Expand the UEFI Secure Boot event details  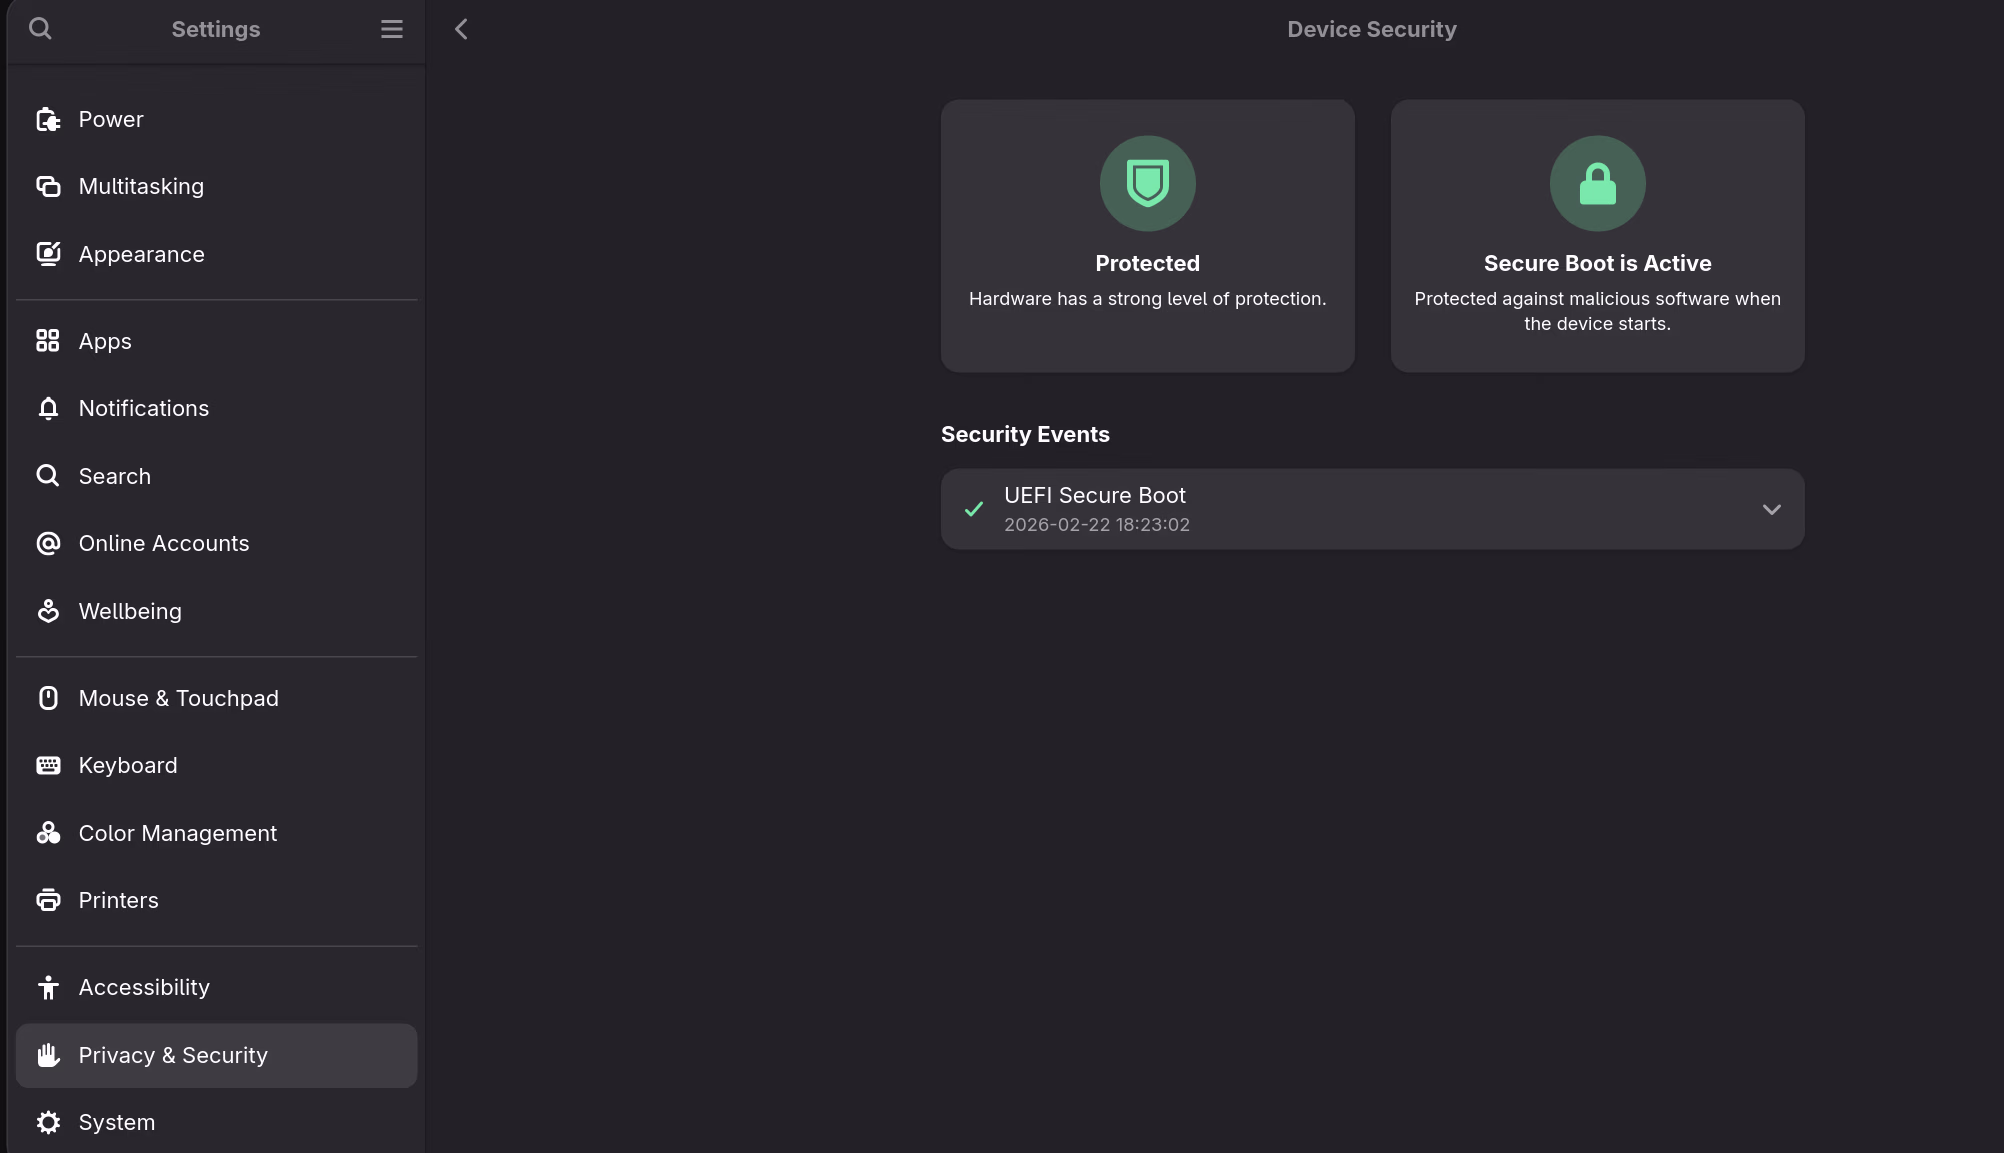point(1772,509)
